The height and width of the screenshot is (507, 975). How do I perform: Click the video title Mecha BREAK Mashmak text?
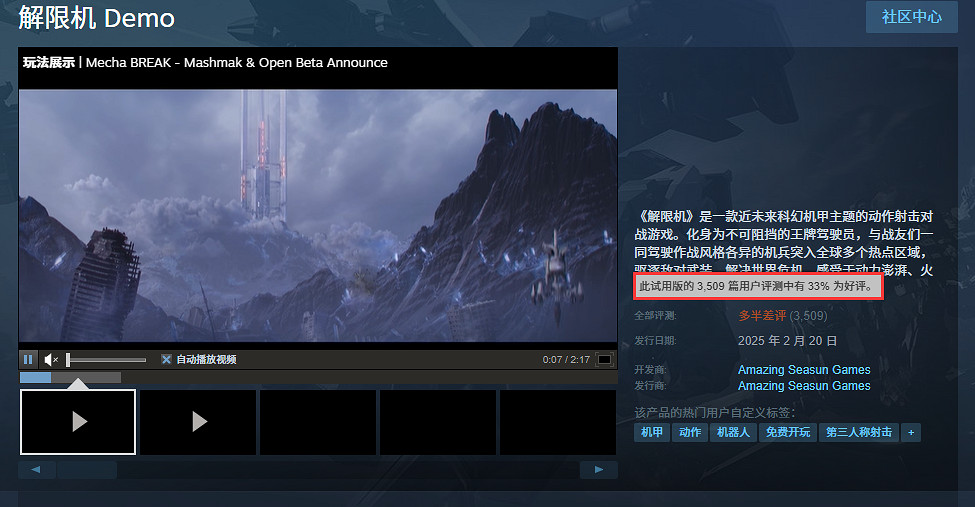tap(236, 63)
